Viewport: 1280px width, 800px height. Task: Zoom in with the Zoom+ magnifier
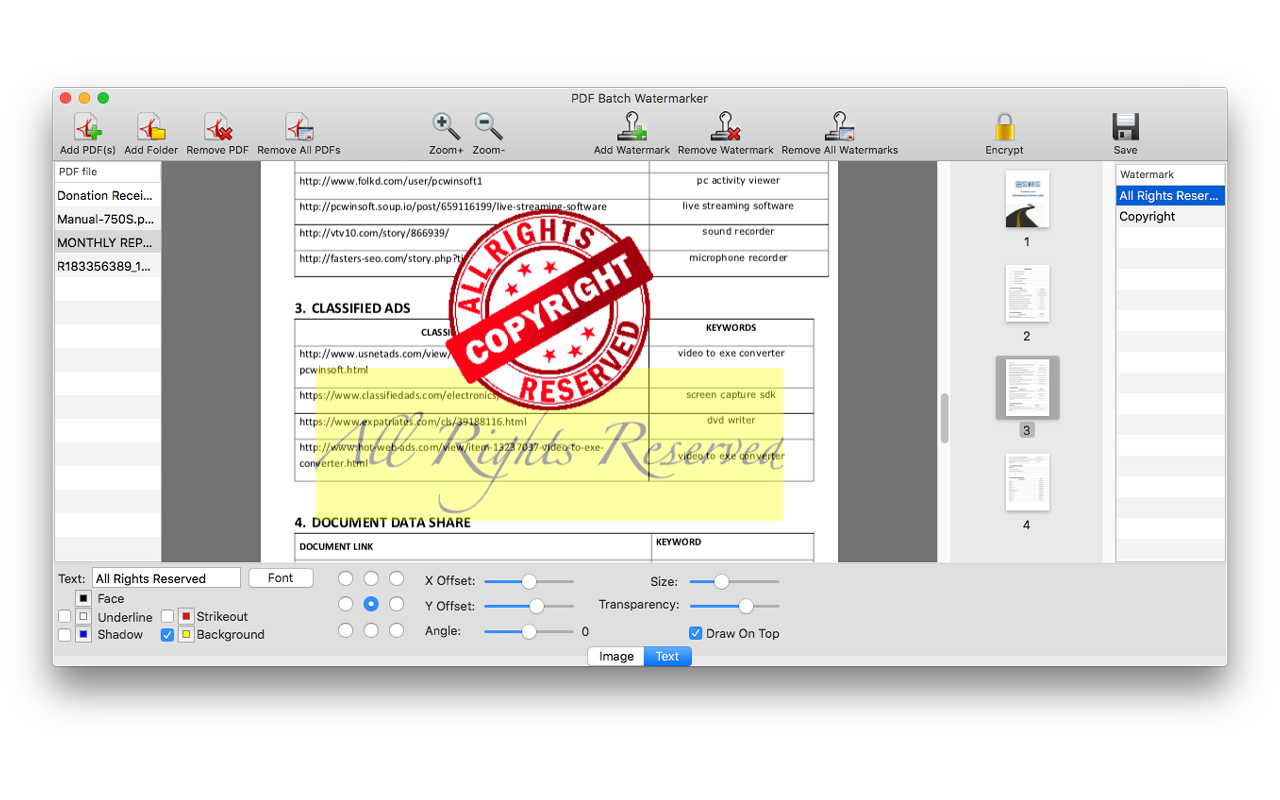[446, 127]
